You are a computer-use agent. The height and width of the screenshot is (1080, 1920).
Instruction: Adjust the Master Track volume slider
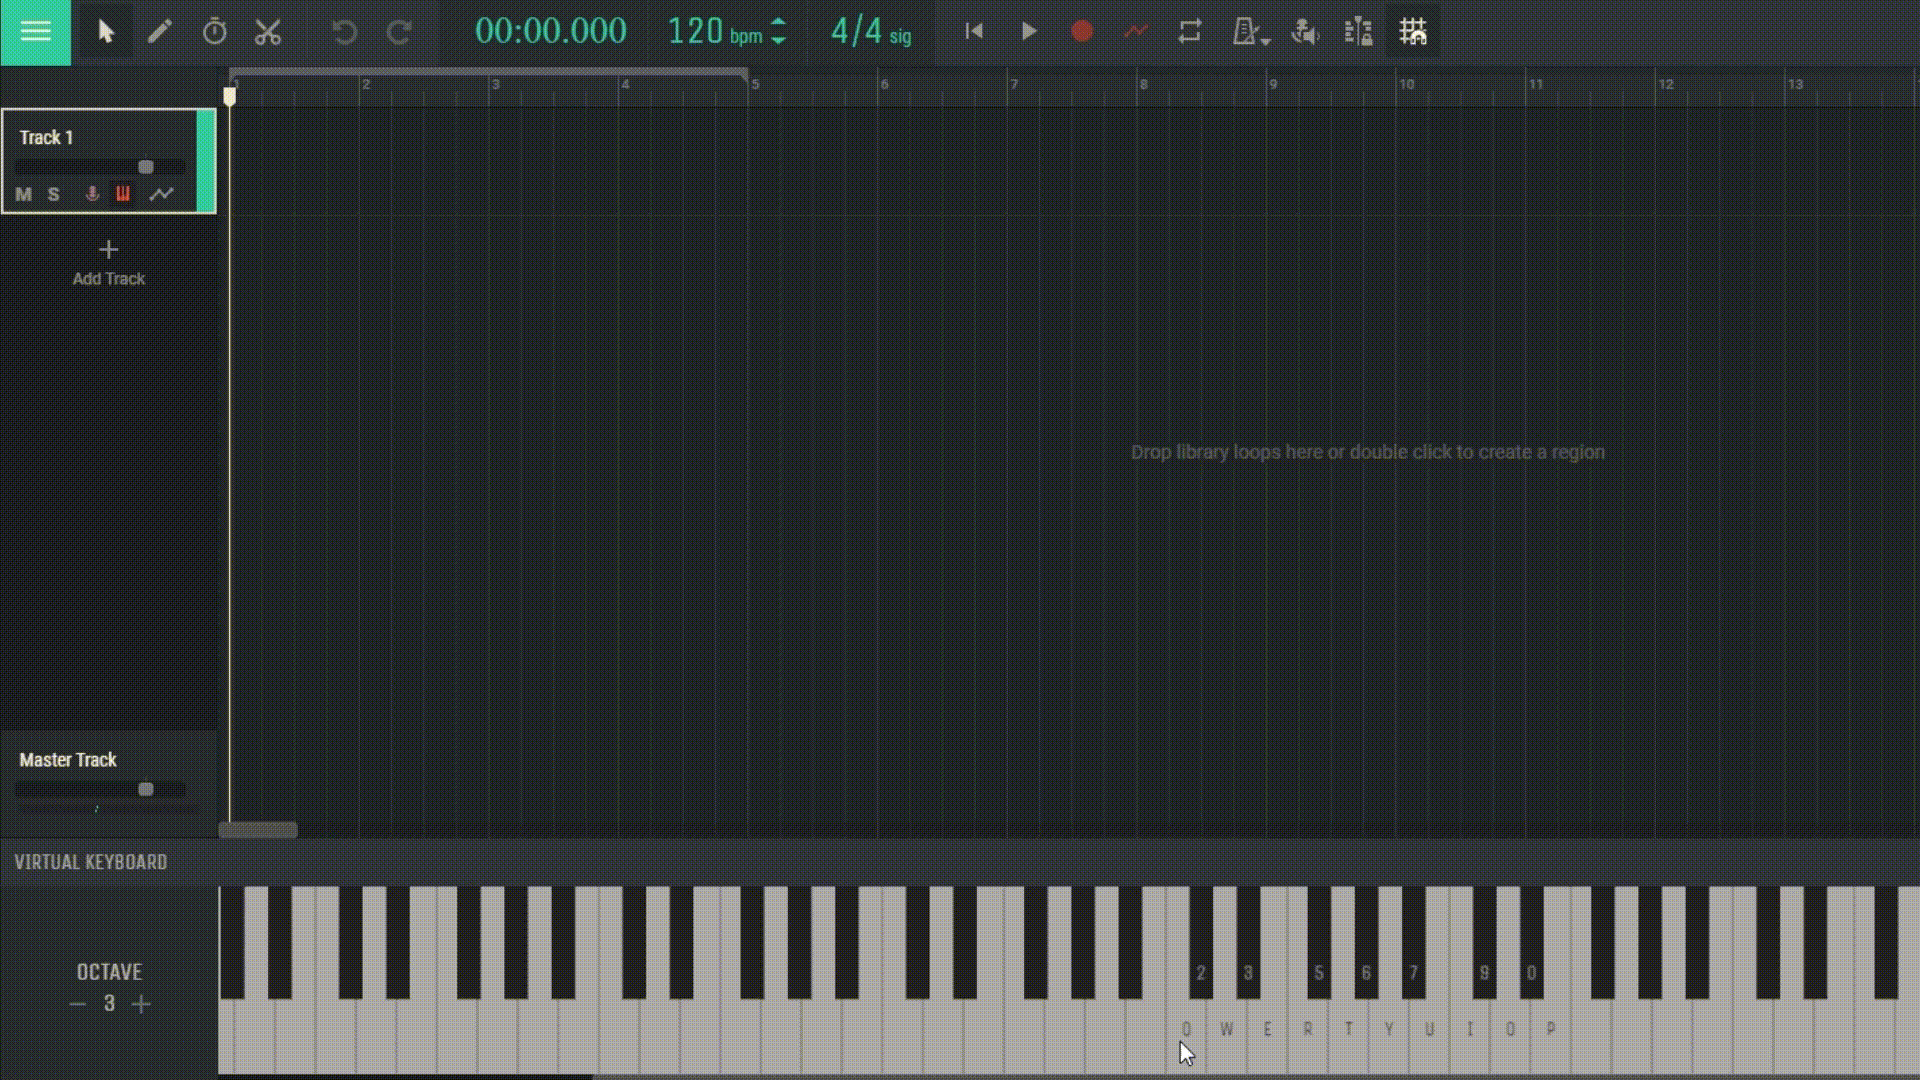146,789
